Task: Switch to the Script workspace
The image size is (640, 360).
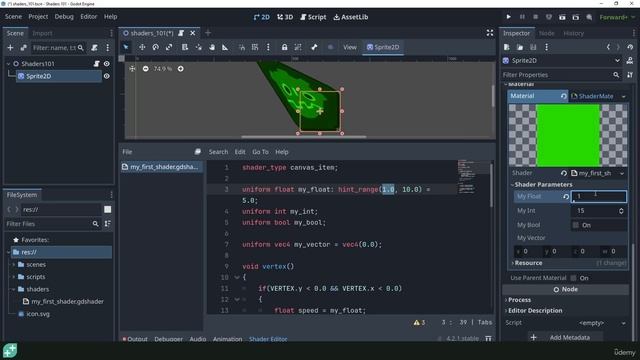Action: point(313,17)
